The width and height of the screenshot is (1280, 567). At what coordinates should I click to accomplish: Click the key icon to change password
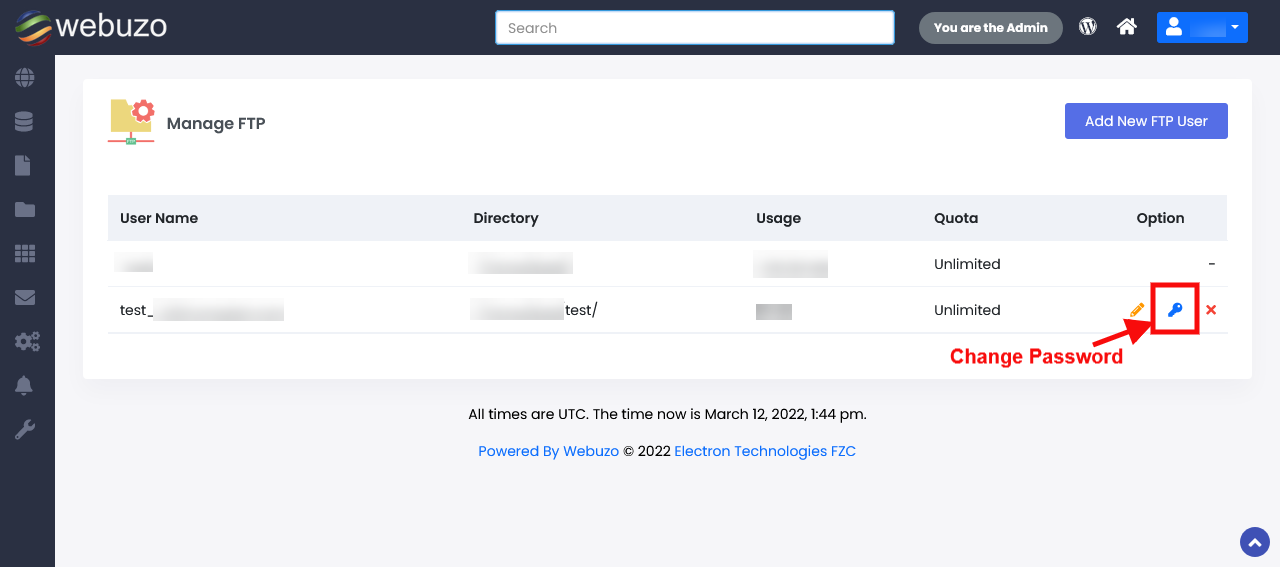coord(1175,310)
